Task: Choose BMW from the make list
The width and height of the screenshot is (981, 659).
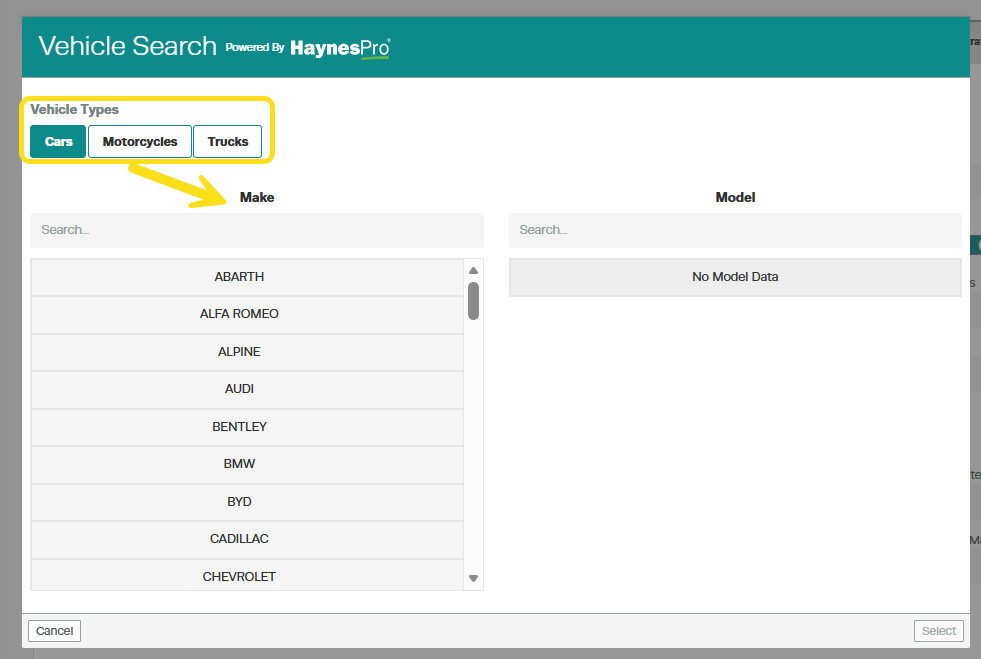Action: pyautogui.click(x=247, y=464)
